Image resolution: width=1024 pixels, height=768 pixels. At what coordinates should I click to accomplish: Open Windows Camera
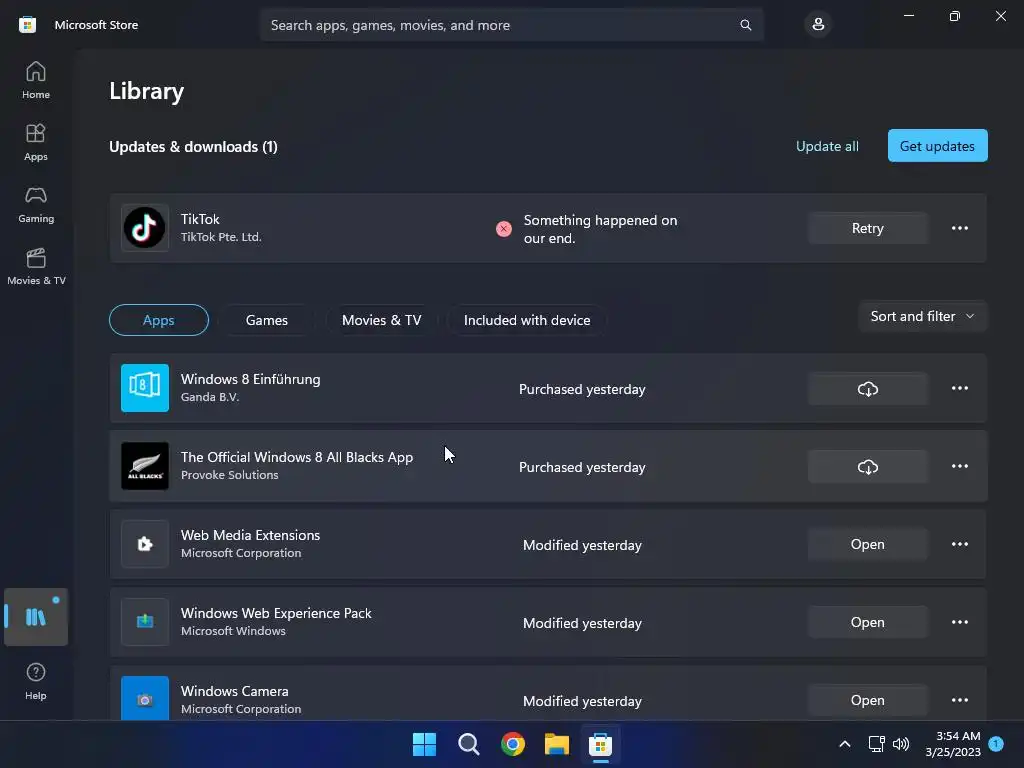867,700
